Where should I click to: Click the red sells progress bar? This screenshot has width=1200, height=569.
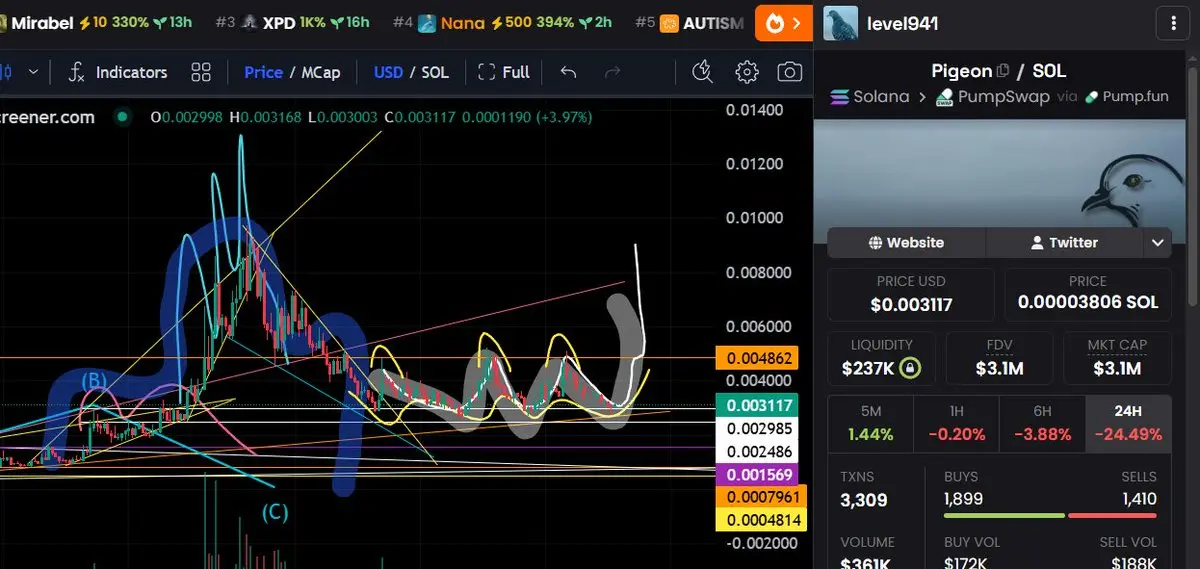[1113, 515]
